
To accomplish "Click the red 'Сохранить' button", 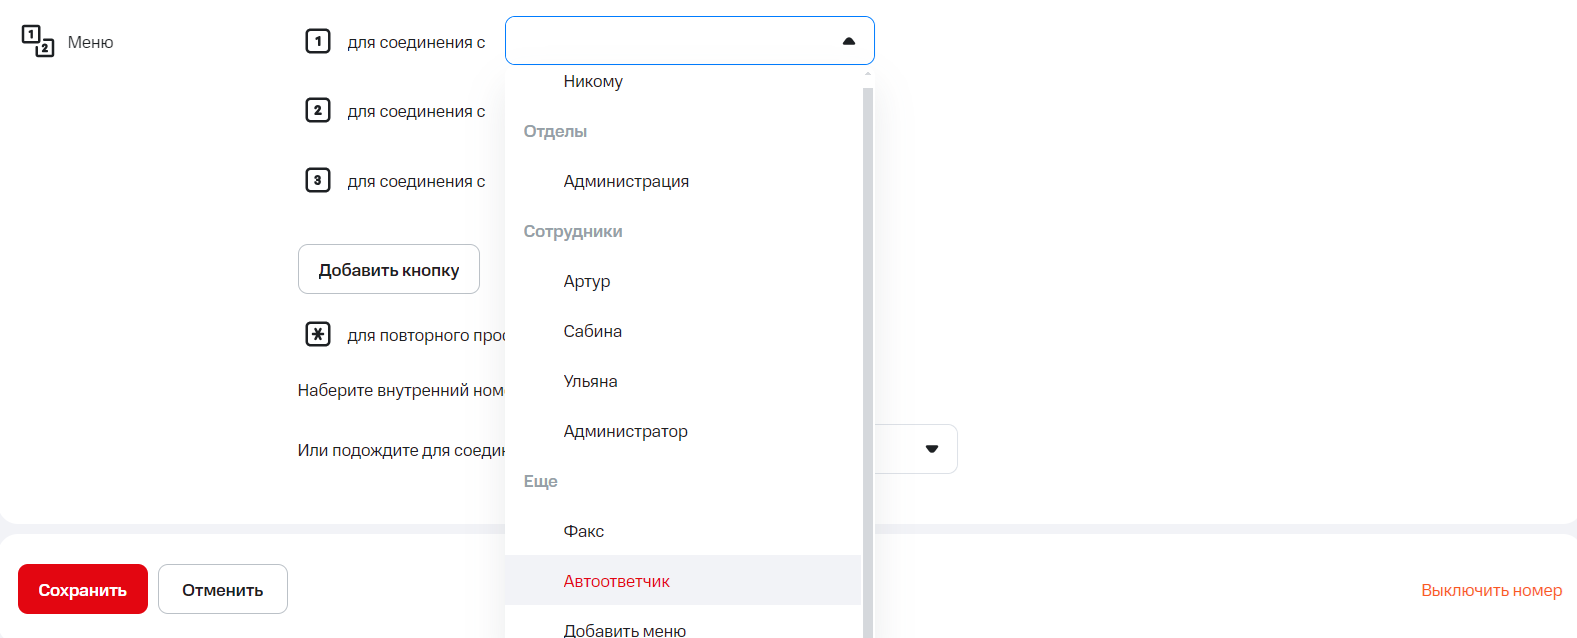I will click(x=83, y=589).
